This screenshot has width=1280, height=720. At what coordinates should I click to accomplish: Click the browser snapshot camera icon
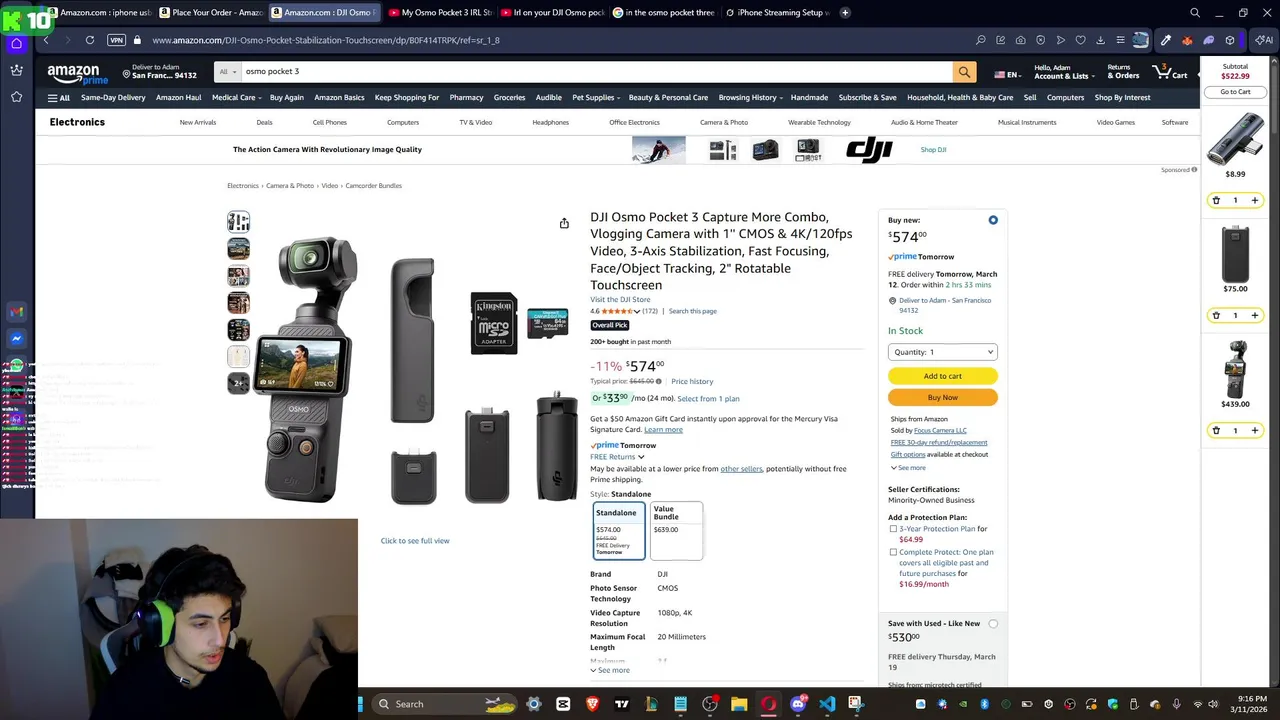(x=1020, y=40)
